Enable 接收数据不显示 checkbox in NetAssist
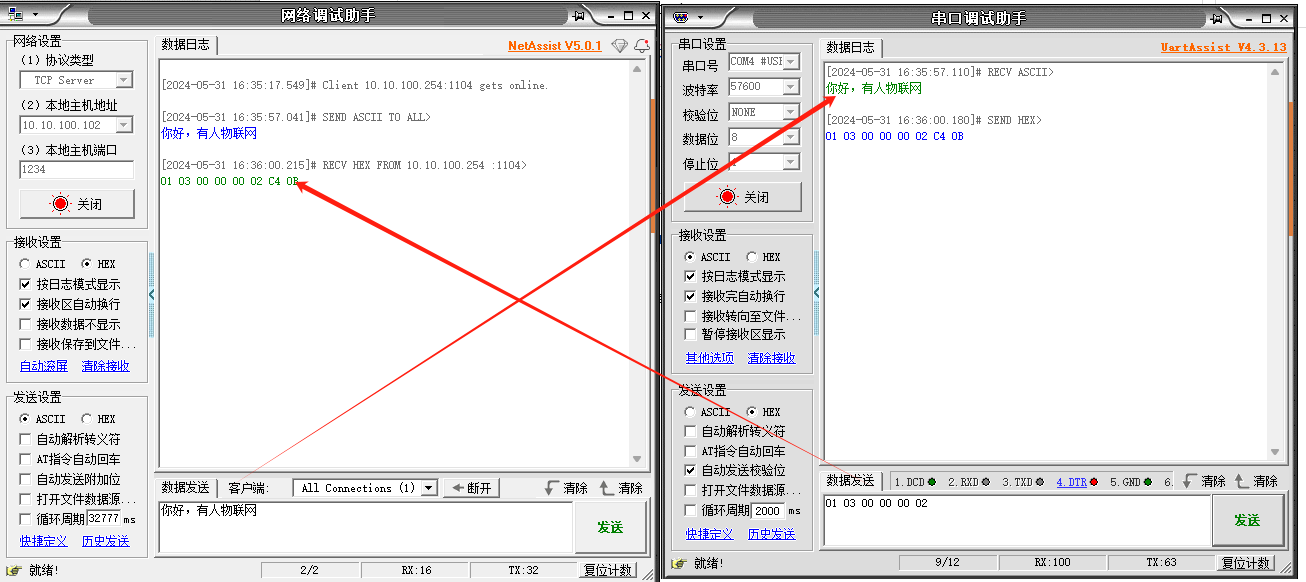Image resolution: width=1306 pixels, height=582 pixels. point(26,324)
